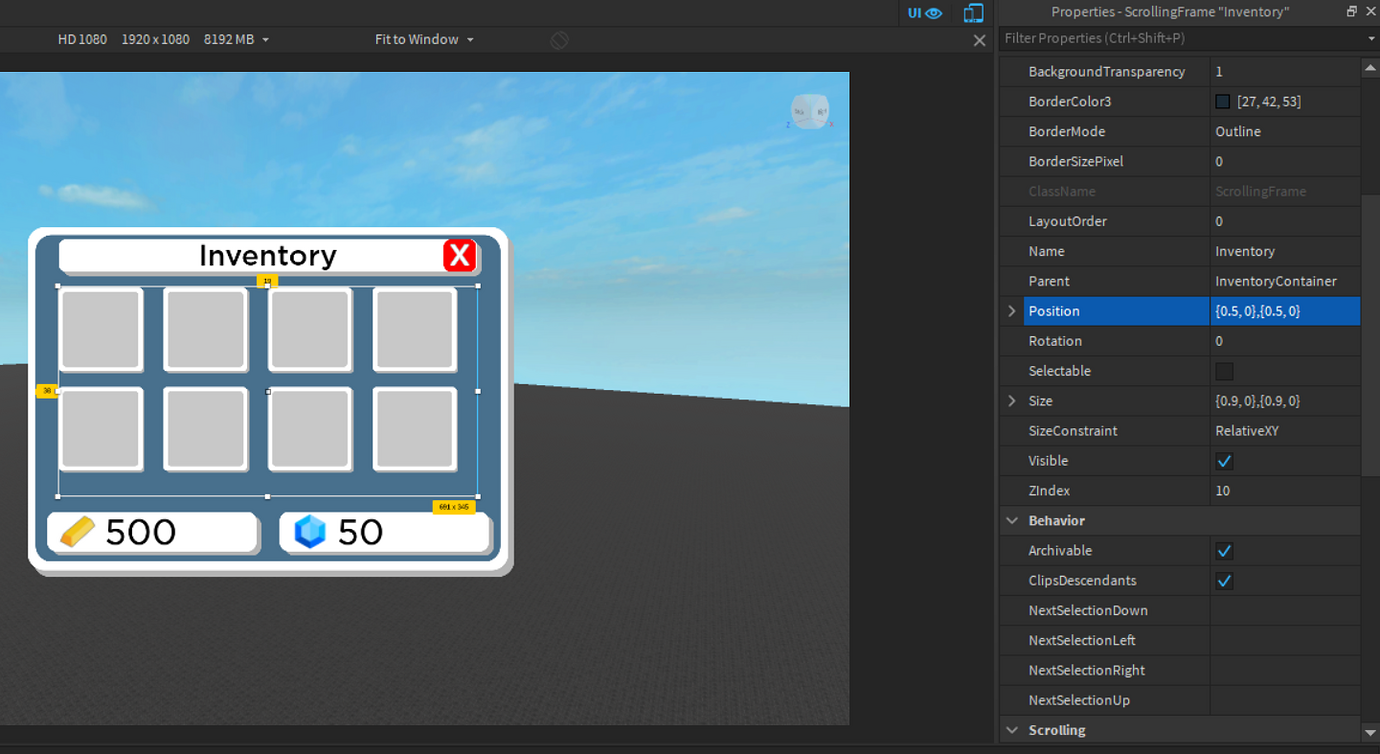Disable the Visible checkbox
1380x754 pixels.
point(1224,461)
